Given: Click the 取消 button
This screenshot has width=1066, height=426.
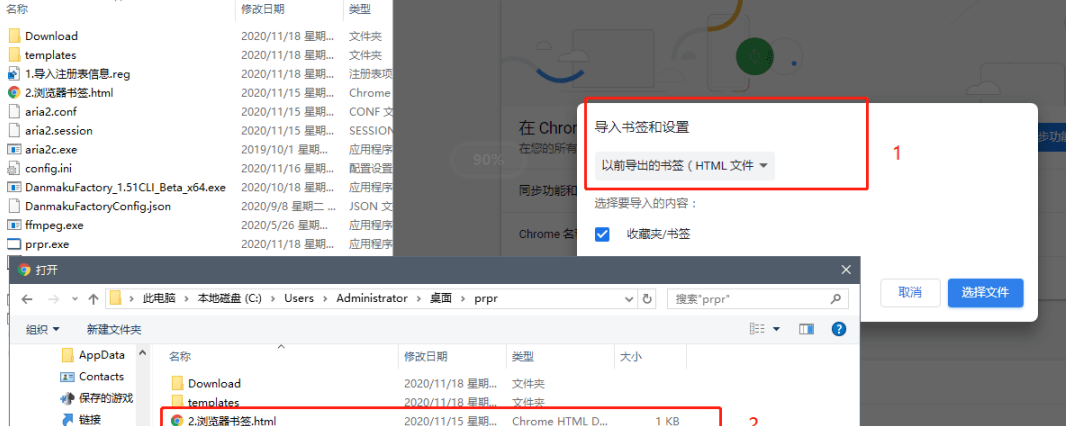Looking at the screenshot, I should tap(909, 292).
